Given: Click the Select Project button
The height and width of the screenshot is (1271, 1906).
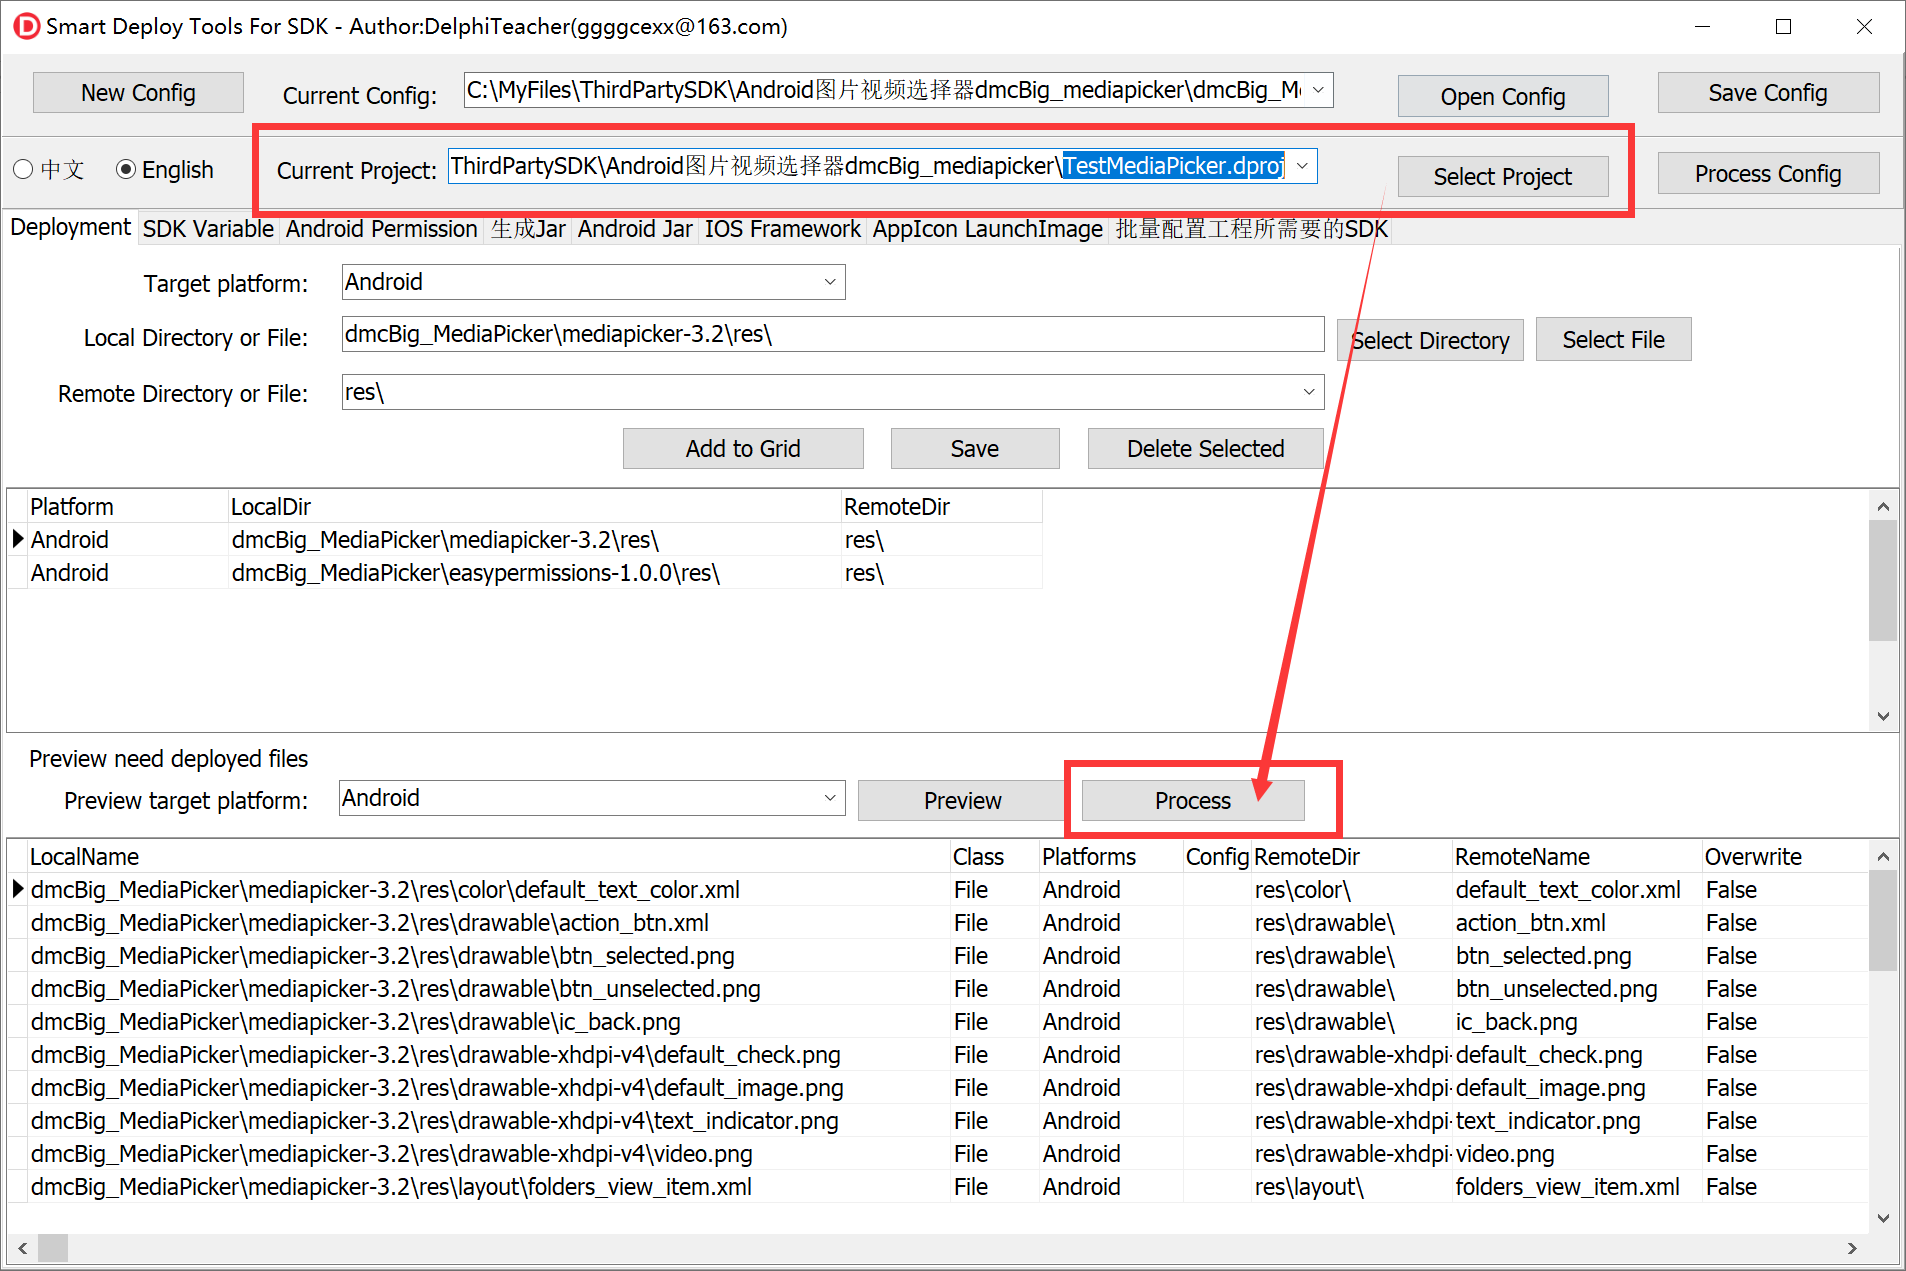Looking at the screenshot, I should coord(1502,177).
